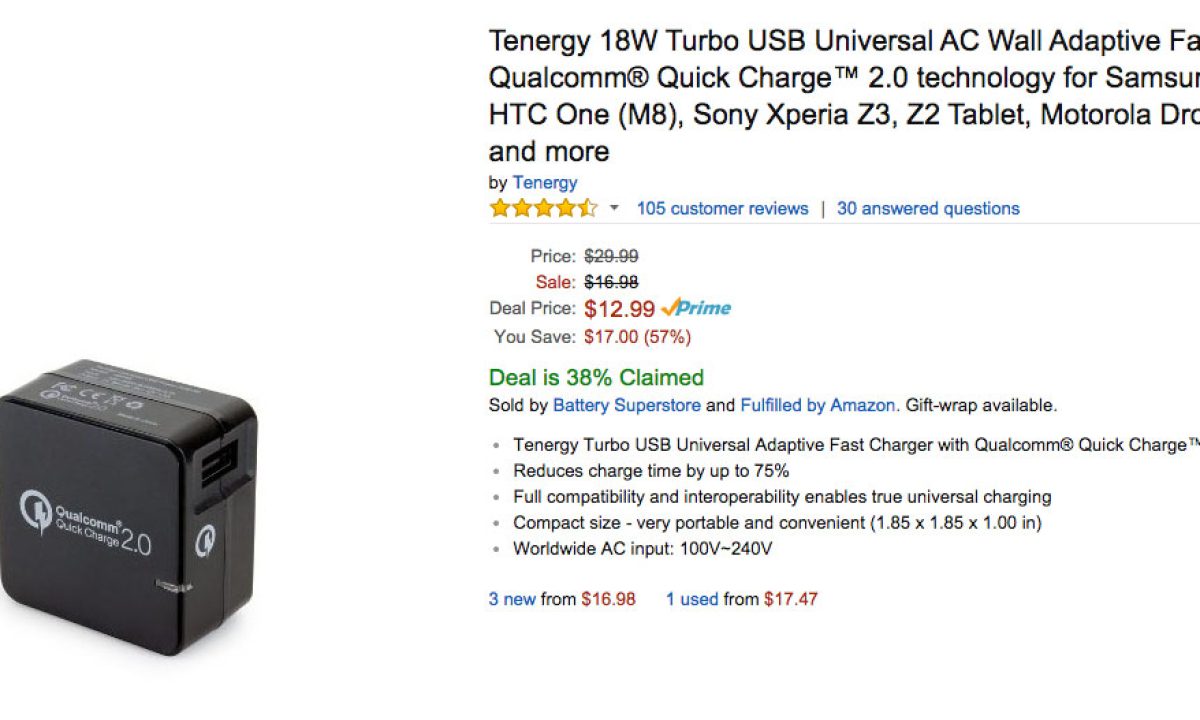
Task: Click the crossed-out $29.99 list price
Action: (x=611, y=256)
